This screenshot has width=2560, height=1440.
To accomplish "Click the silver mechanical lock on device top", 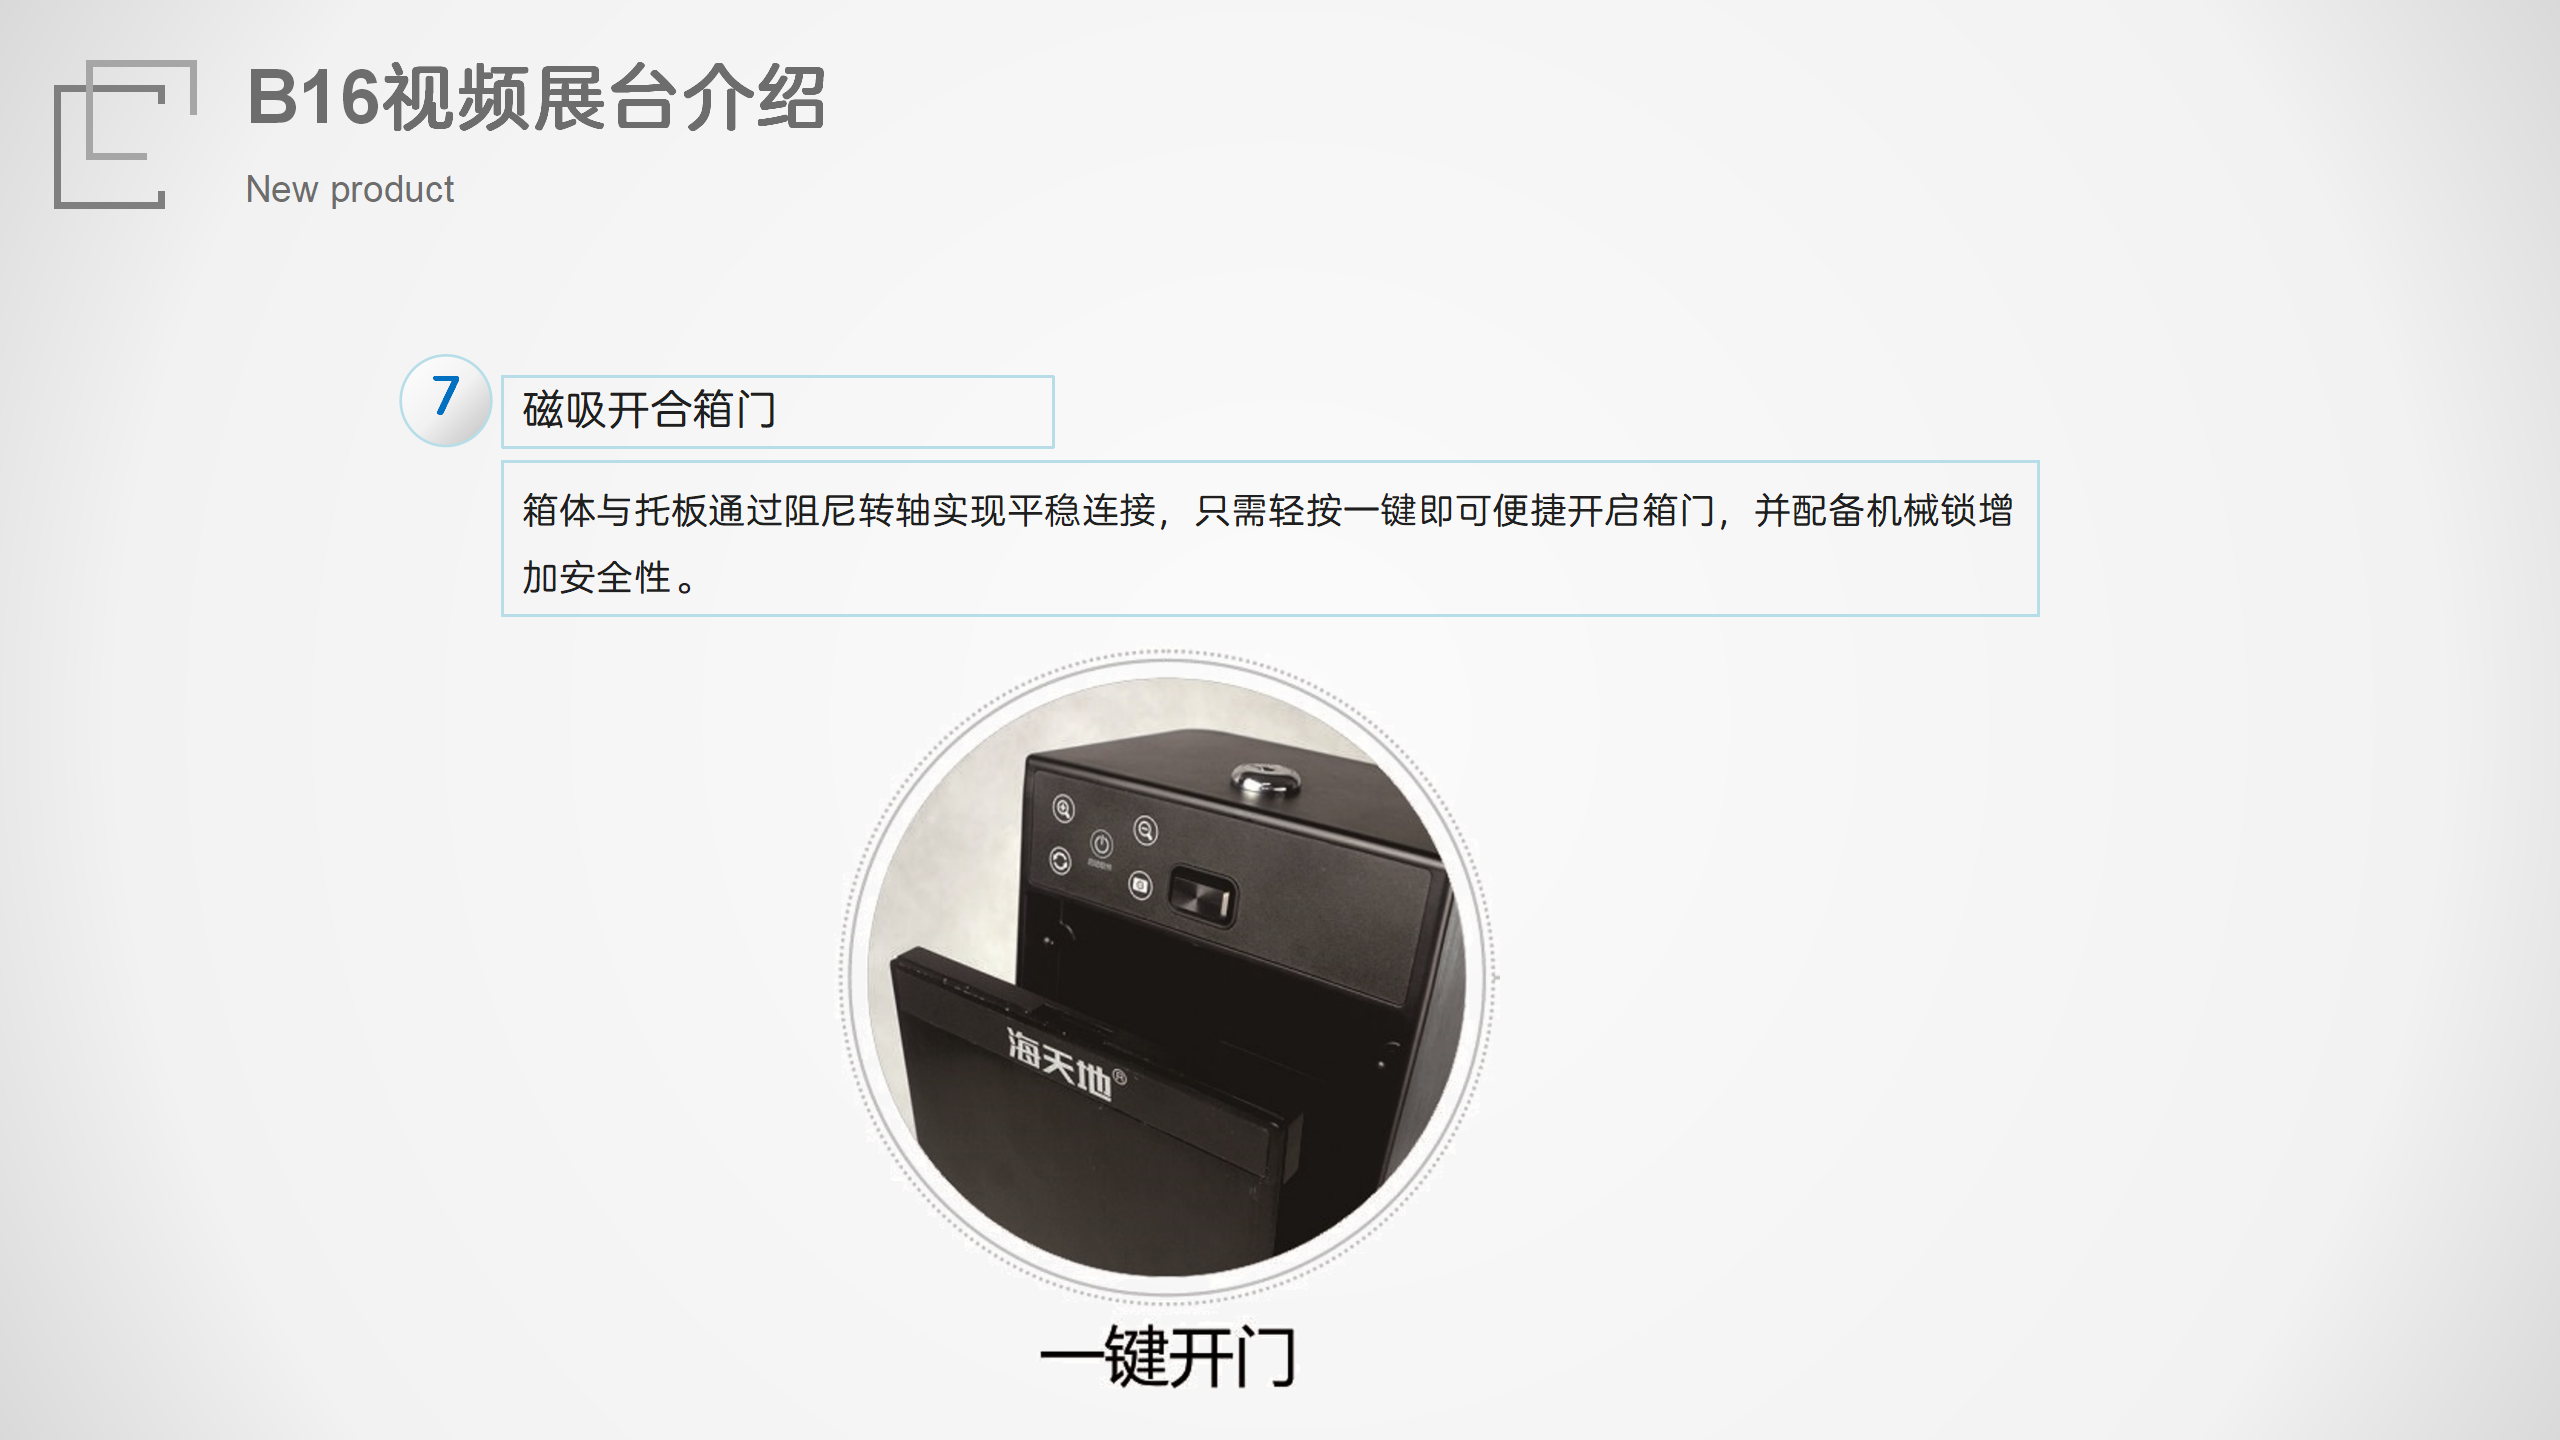I will [x=1264, y=778].
